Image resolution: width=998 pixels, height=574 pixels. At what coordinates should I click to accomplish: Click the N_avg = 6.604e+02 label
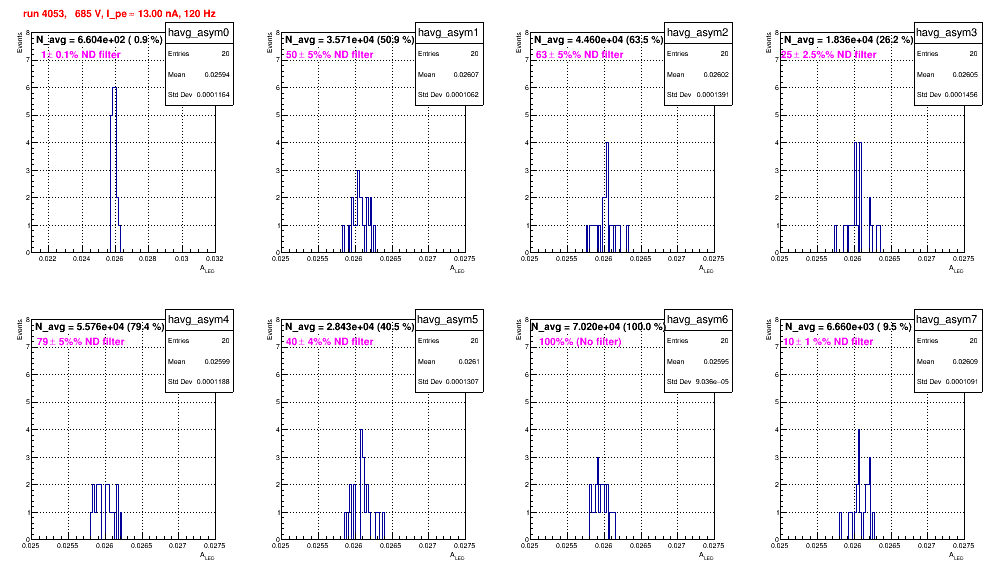[x=99, y=39]
